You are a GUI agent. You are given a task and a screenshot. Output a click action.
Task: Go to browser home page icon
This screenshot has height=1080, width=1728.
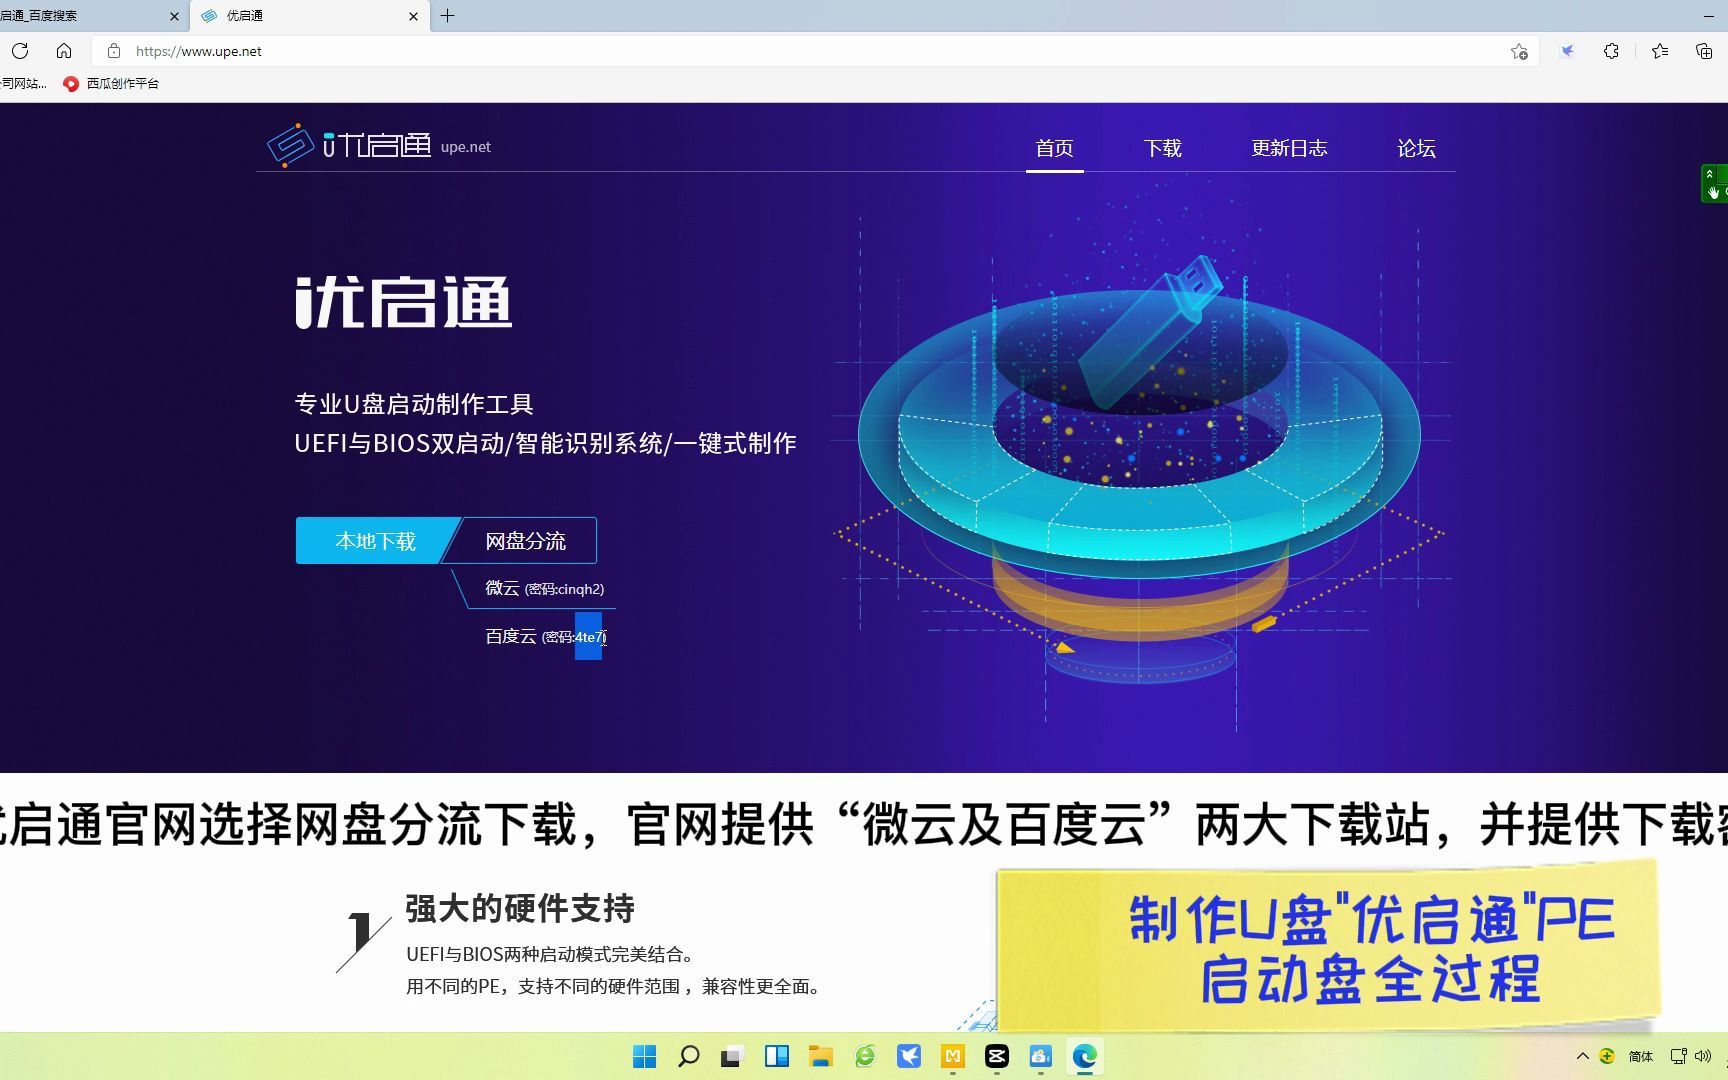64,51
